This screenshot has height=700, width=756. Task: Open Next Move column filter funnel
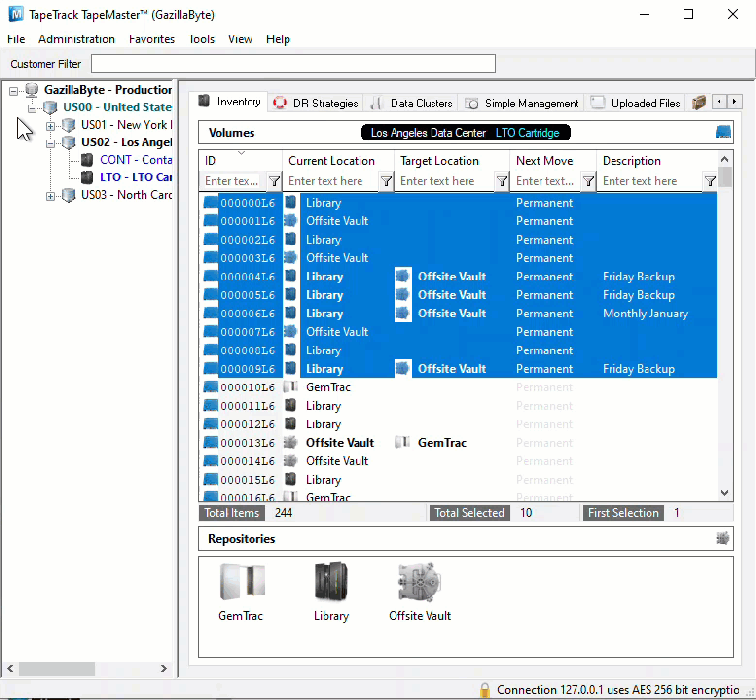(588, 181)
